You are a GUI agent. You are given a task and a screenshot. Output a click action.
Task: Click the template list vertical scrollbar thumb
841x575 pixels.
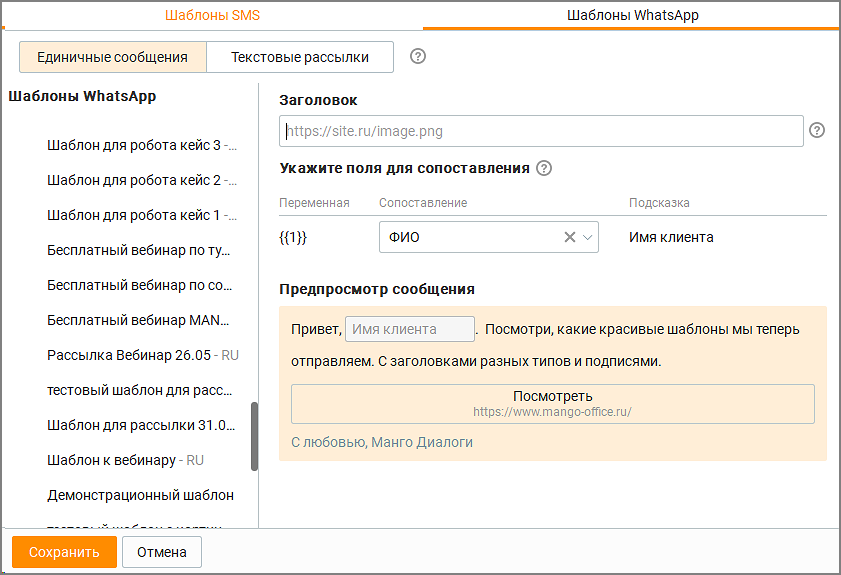(x=254, y=437)
